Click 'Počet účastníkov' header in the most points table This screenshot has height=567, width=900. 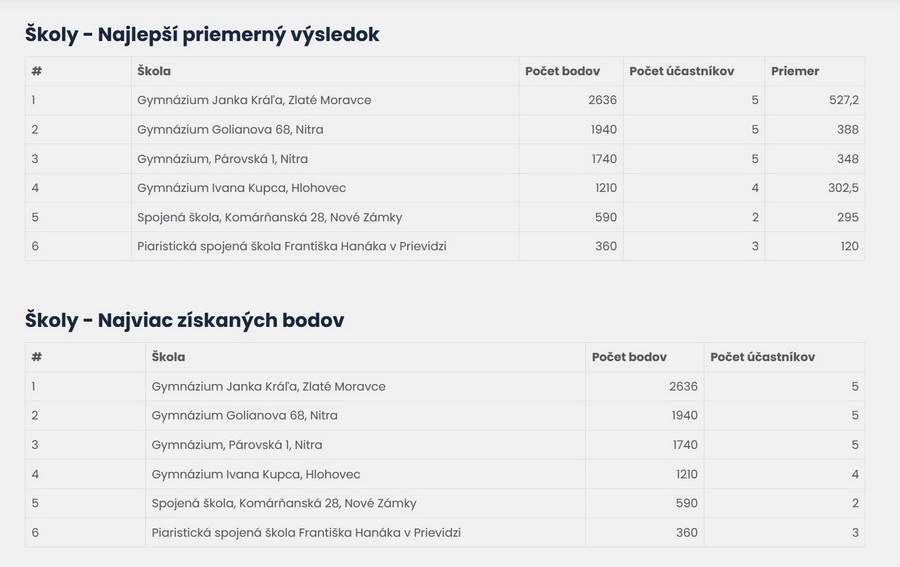(762, 357)
